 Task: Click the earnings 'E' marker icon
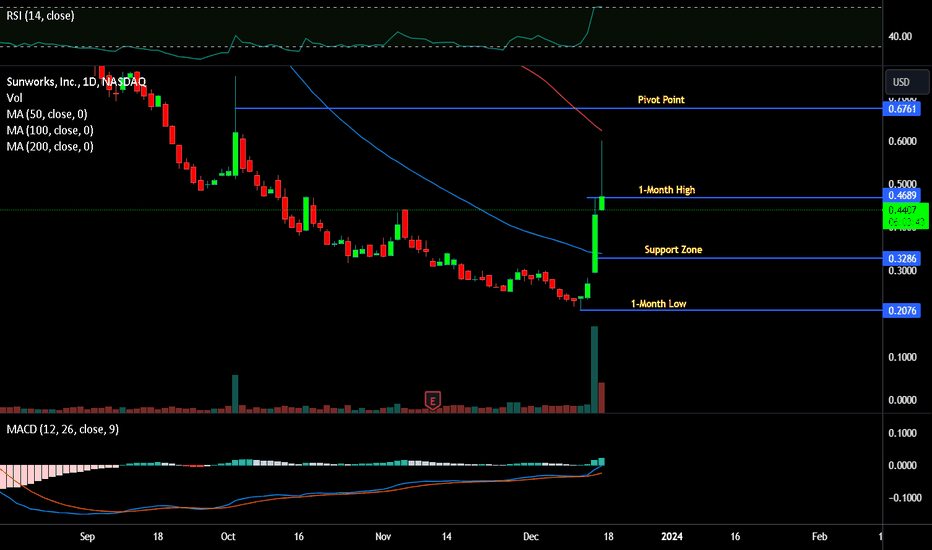click(x=433, y=400)
